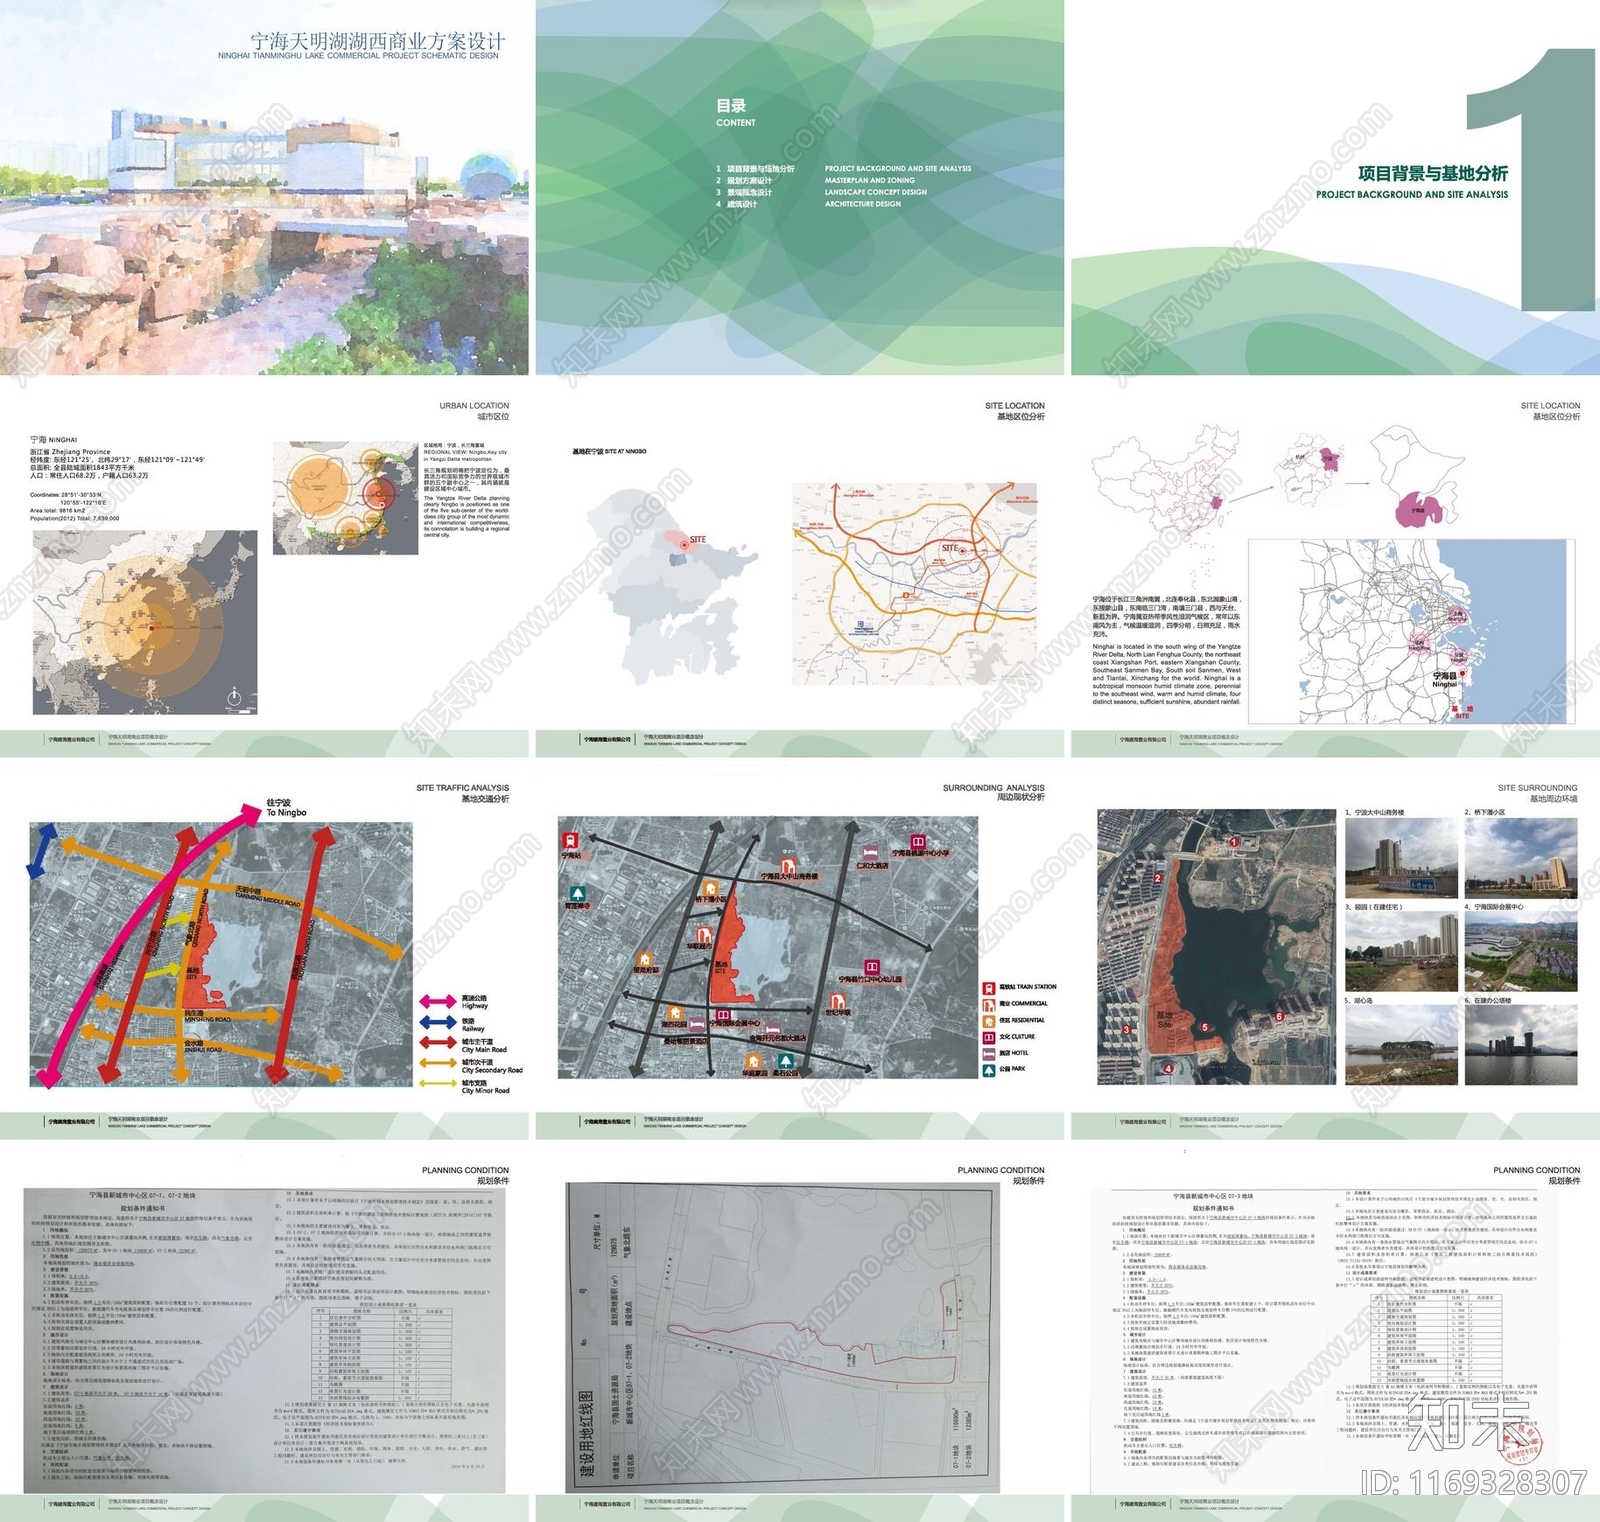1600x1522 pixels.
Task: Click the grey Ningbo map marked SITE
Action: point(672,585)
